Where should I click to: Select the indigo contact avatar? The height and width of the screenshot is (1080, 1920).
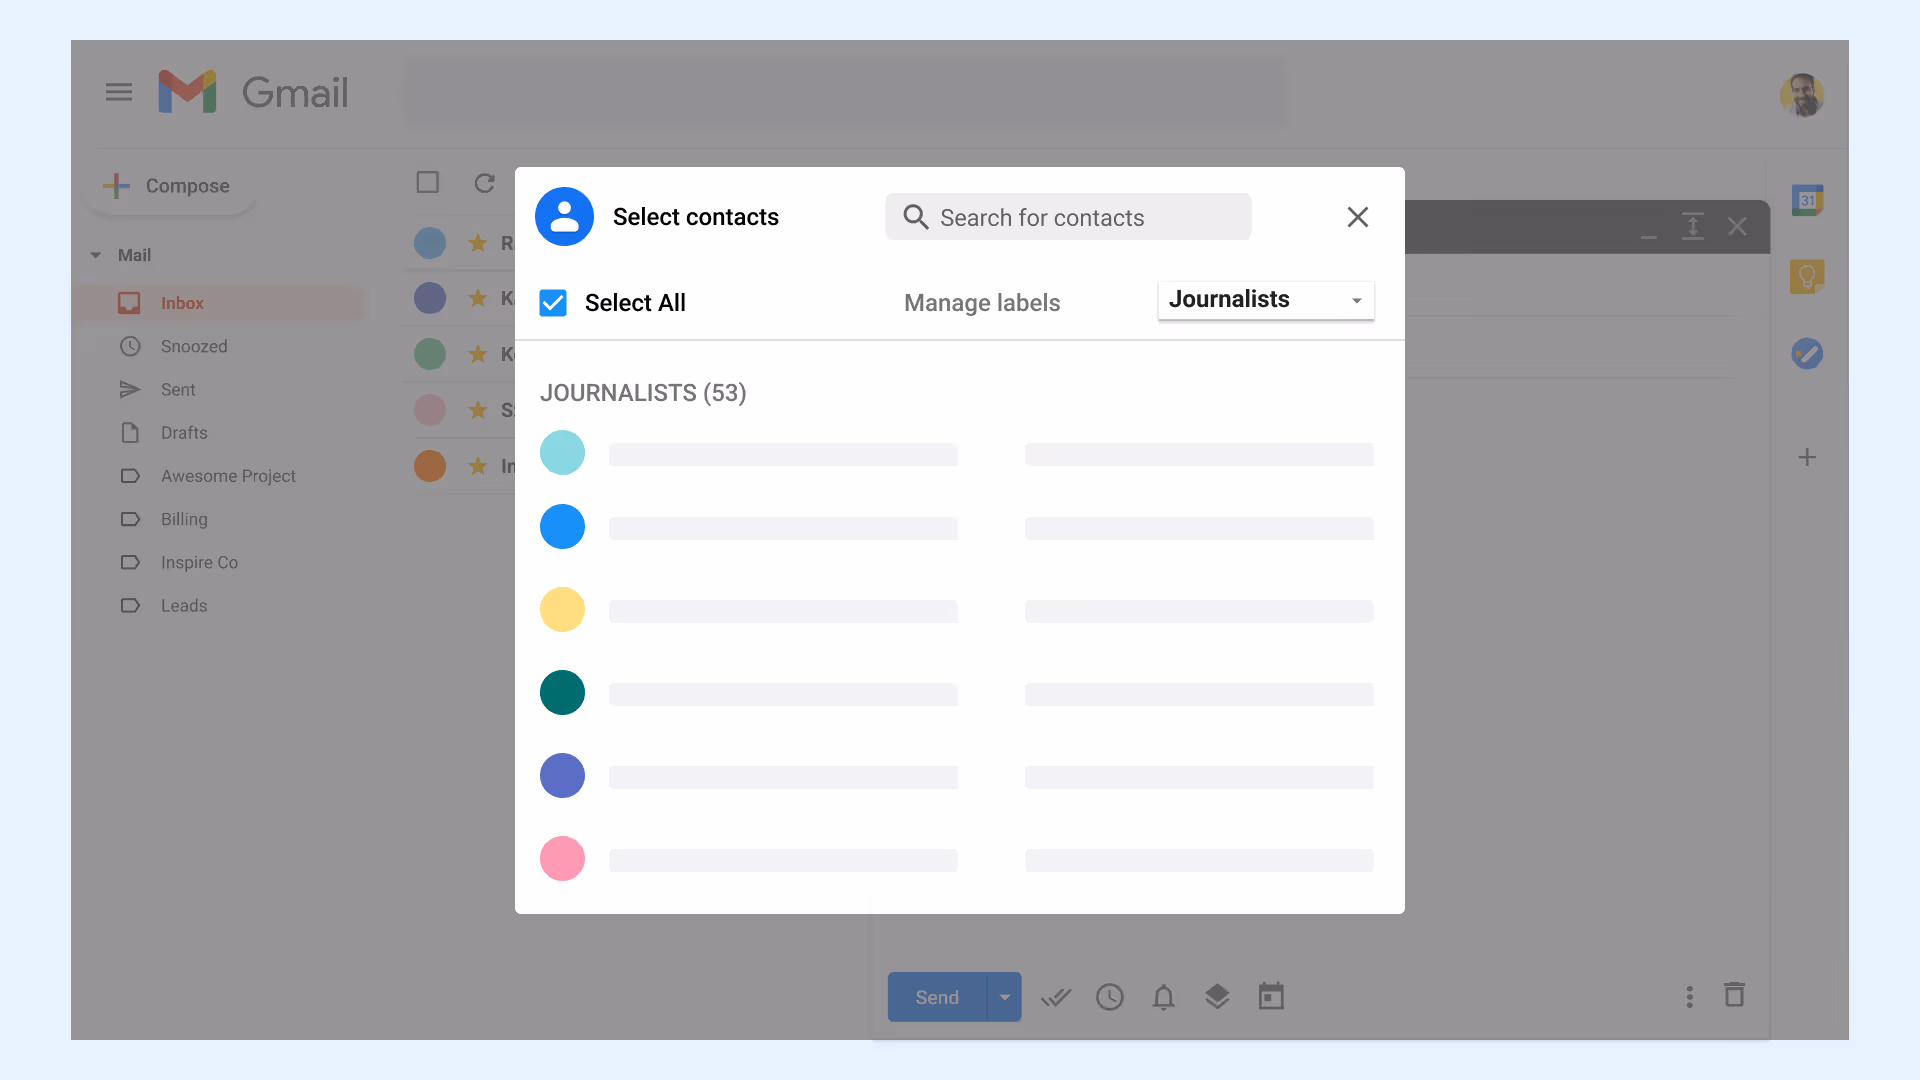pos(562,776)
